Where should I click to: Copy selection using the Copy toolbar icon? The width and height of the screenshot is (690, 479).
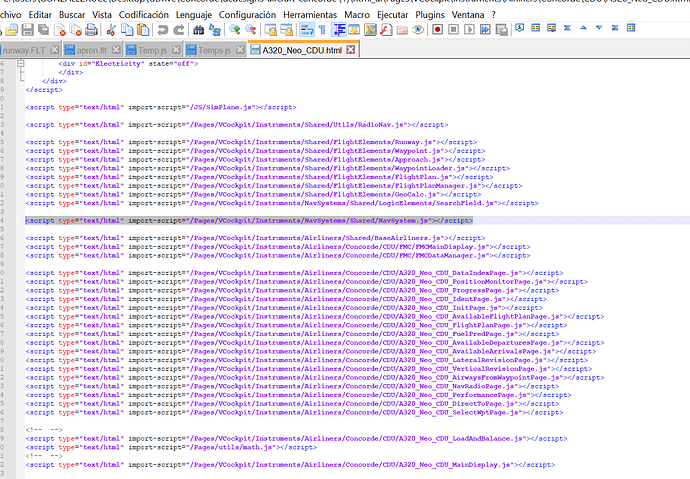pos(127,30)
